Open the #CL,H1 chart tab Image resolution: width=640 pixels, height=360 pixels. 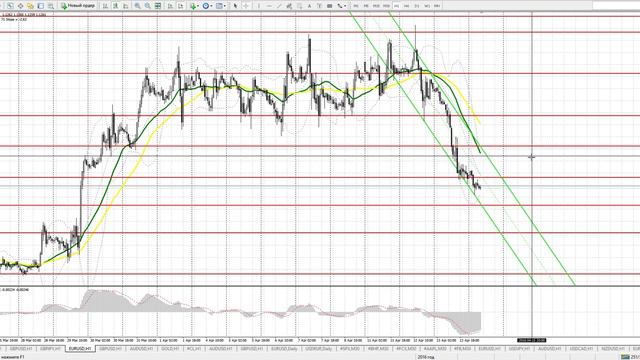[194, 349]
